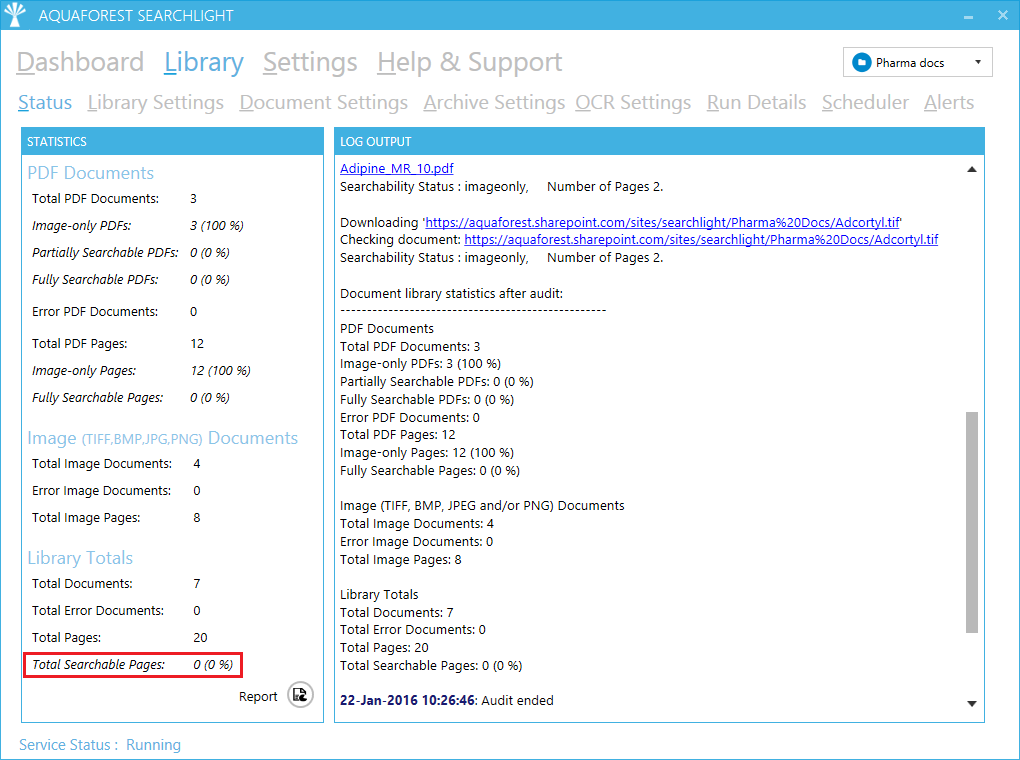Click the Aquaforest logo in title bar

click(14, 15)
